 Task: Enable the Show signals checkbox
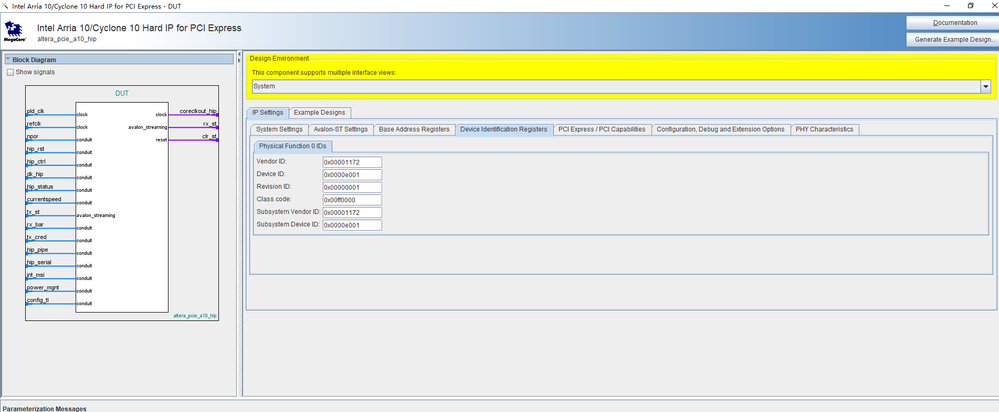[10, 73]
